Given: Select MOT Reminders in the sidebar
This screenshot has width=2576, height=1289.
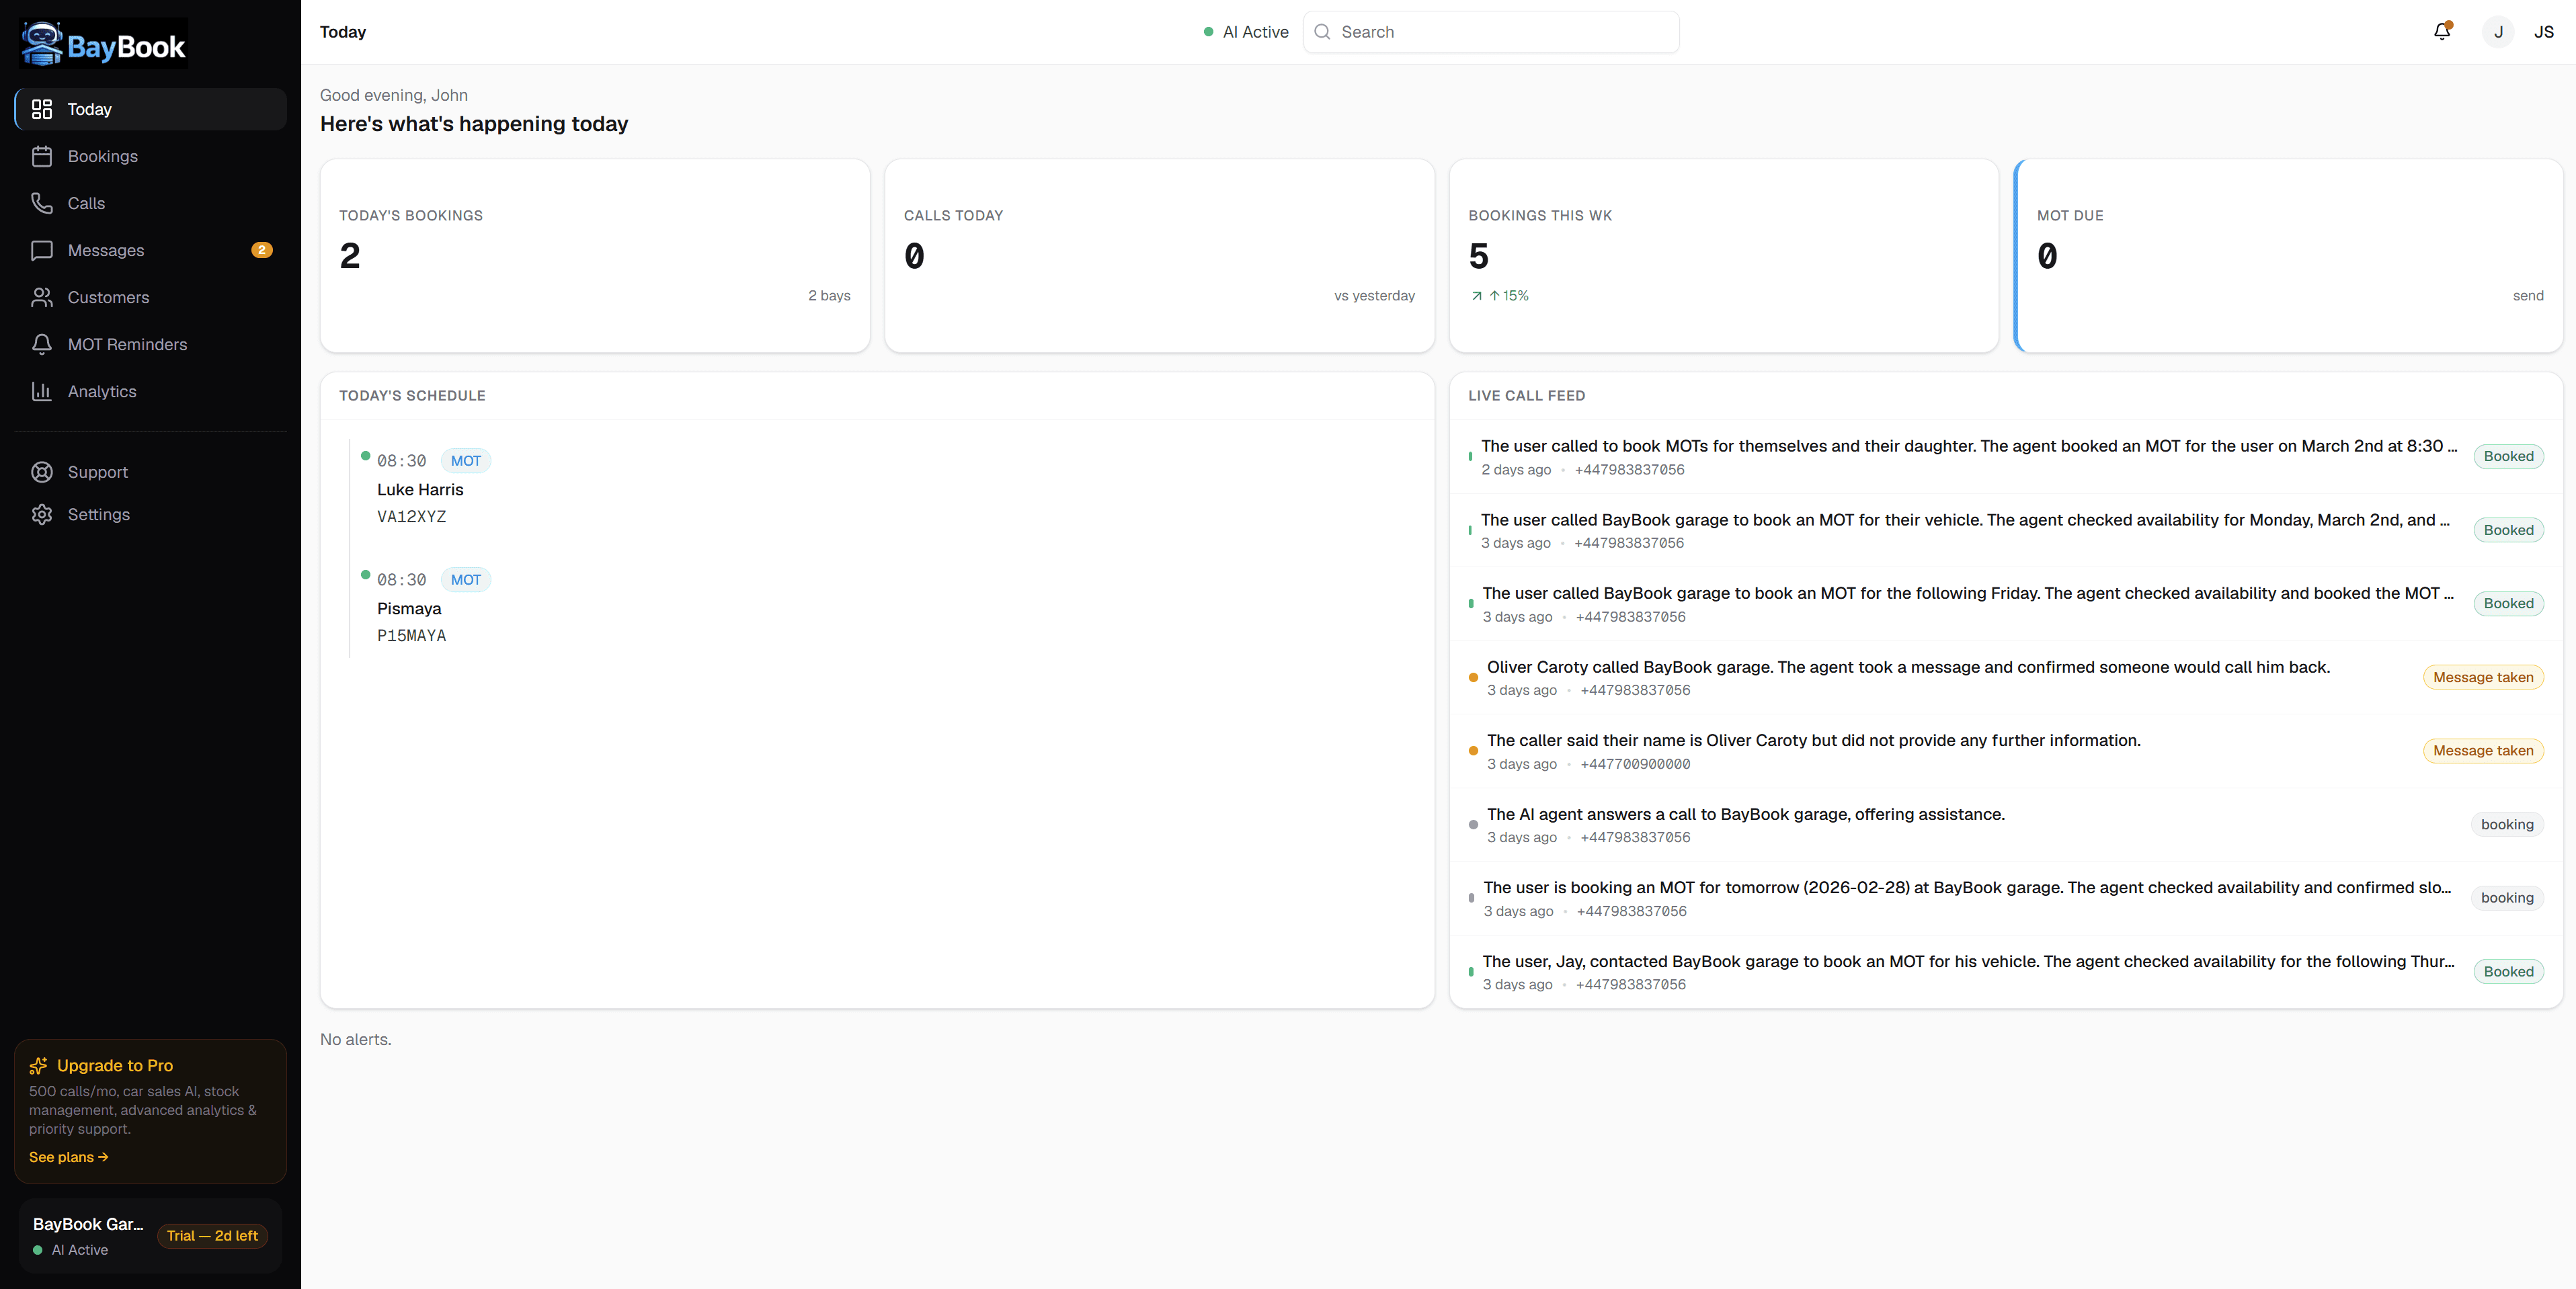Looking at the screenshot, I should tap(128, 344).
